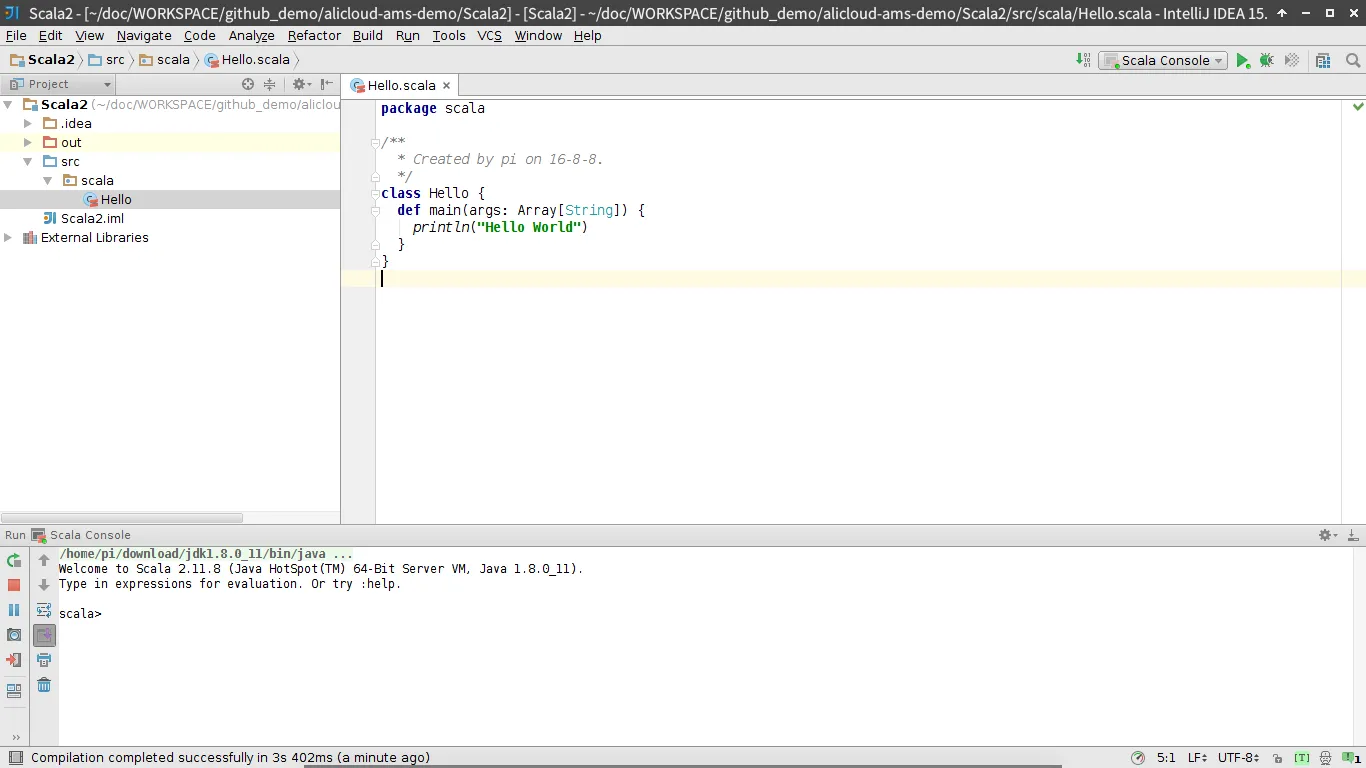Image resolution: width=1366 pixels, height=768 pixels.
Task: Toggle tool window bars at bottom-left corner
Action: click(15, 758)
